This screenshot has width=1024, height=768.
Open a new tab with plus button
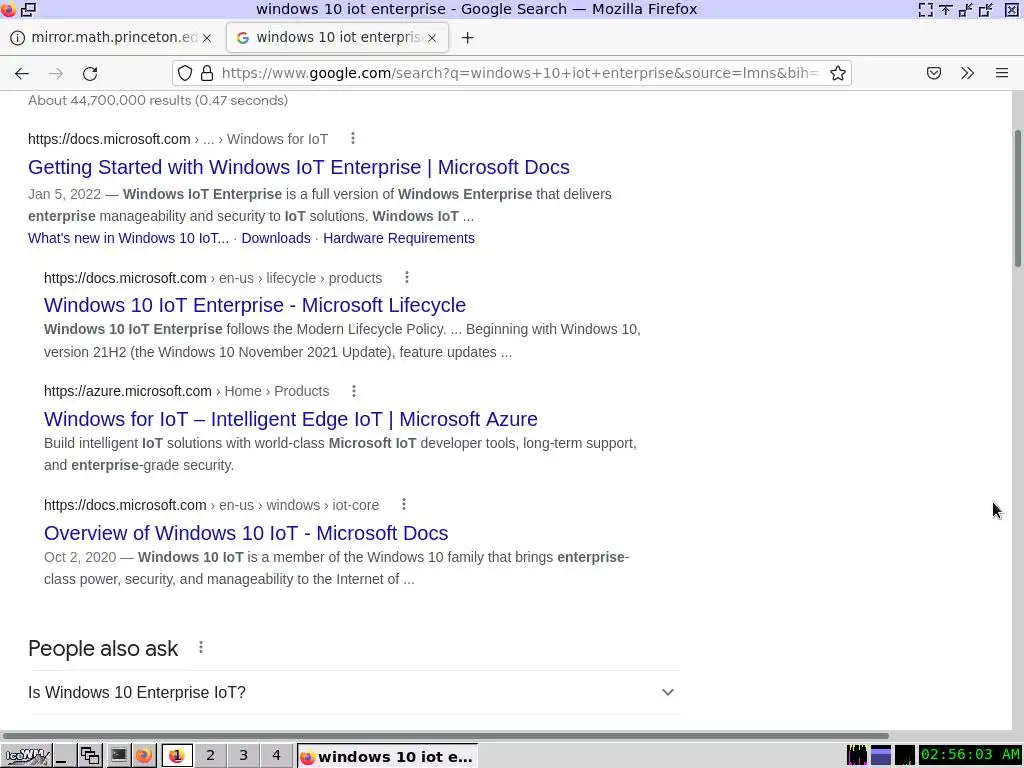pyautogui.click(x=467, y=38)
